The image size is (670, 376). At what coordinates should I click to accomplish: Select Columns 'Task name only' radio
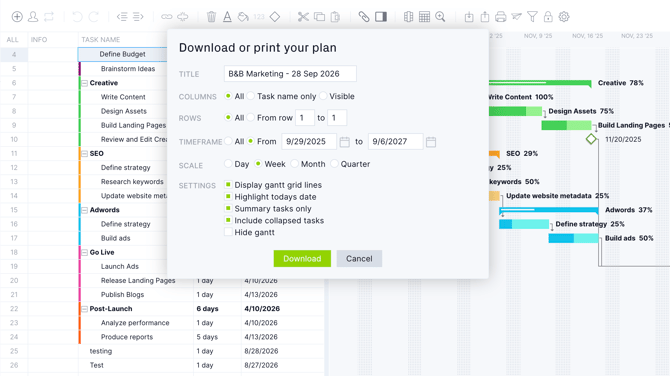(x=251, y=96)
